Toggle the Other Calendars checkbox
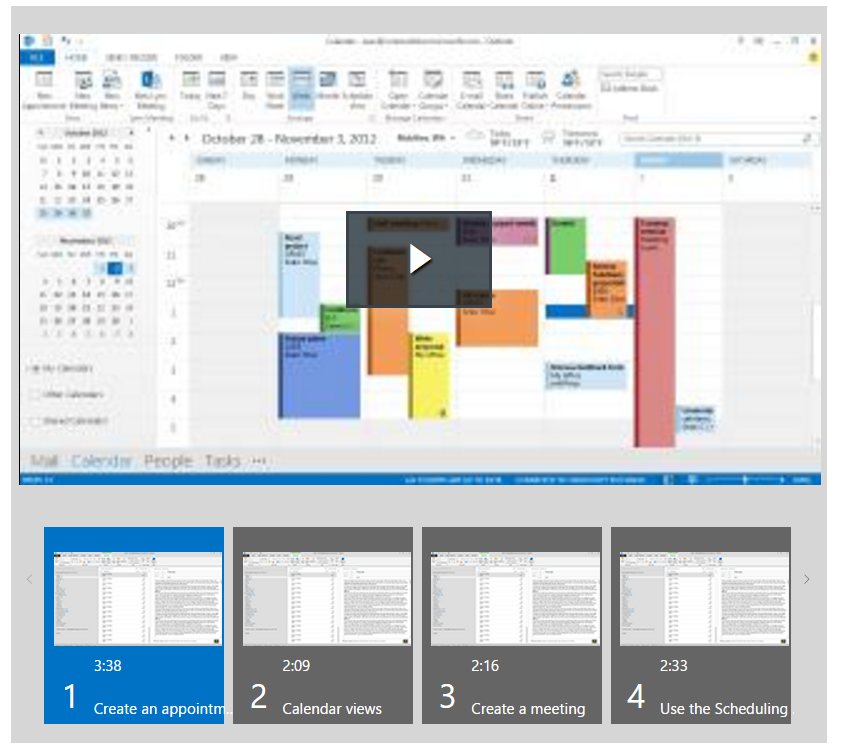The height and width of the screenshot is (754, 842). 36,395
